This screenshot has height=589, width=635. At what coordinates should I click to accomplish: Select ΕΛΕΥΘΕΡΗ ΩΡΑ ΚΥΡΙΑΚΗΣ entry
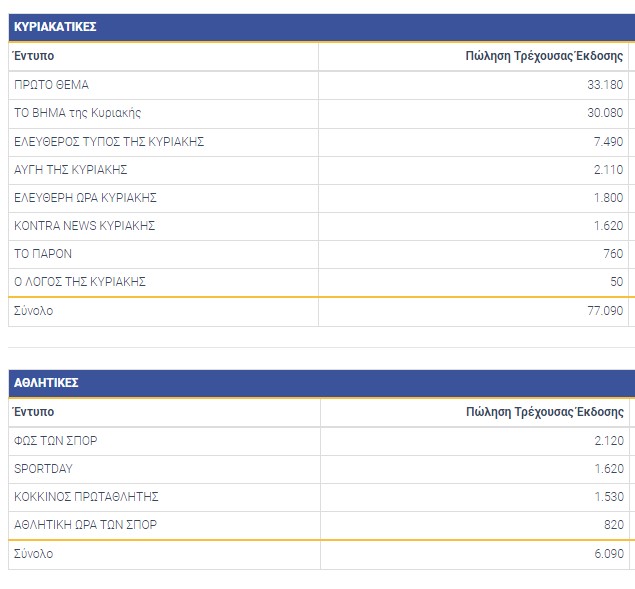tap(85, 198)
